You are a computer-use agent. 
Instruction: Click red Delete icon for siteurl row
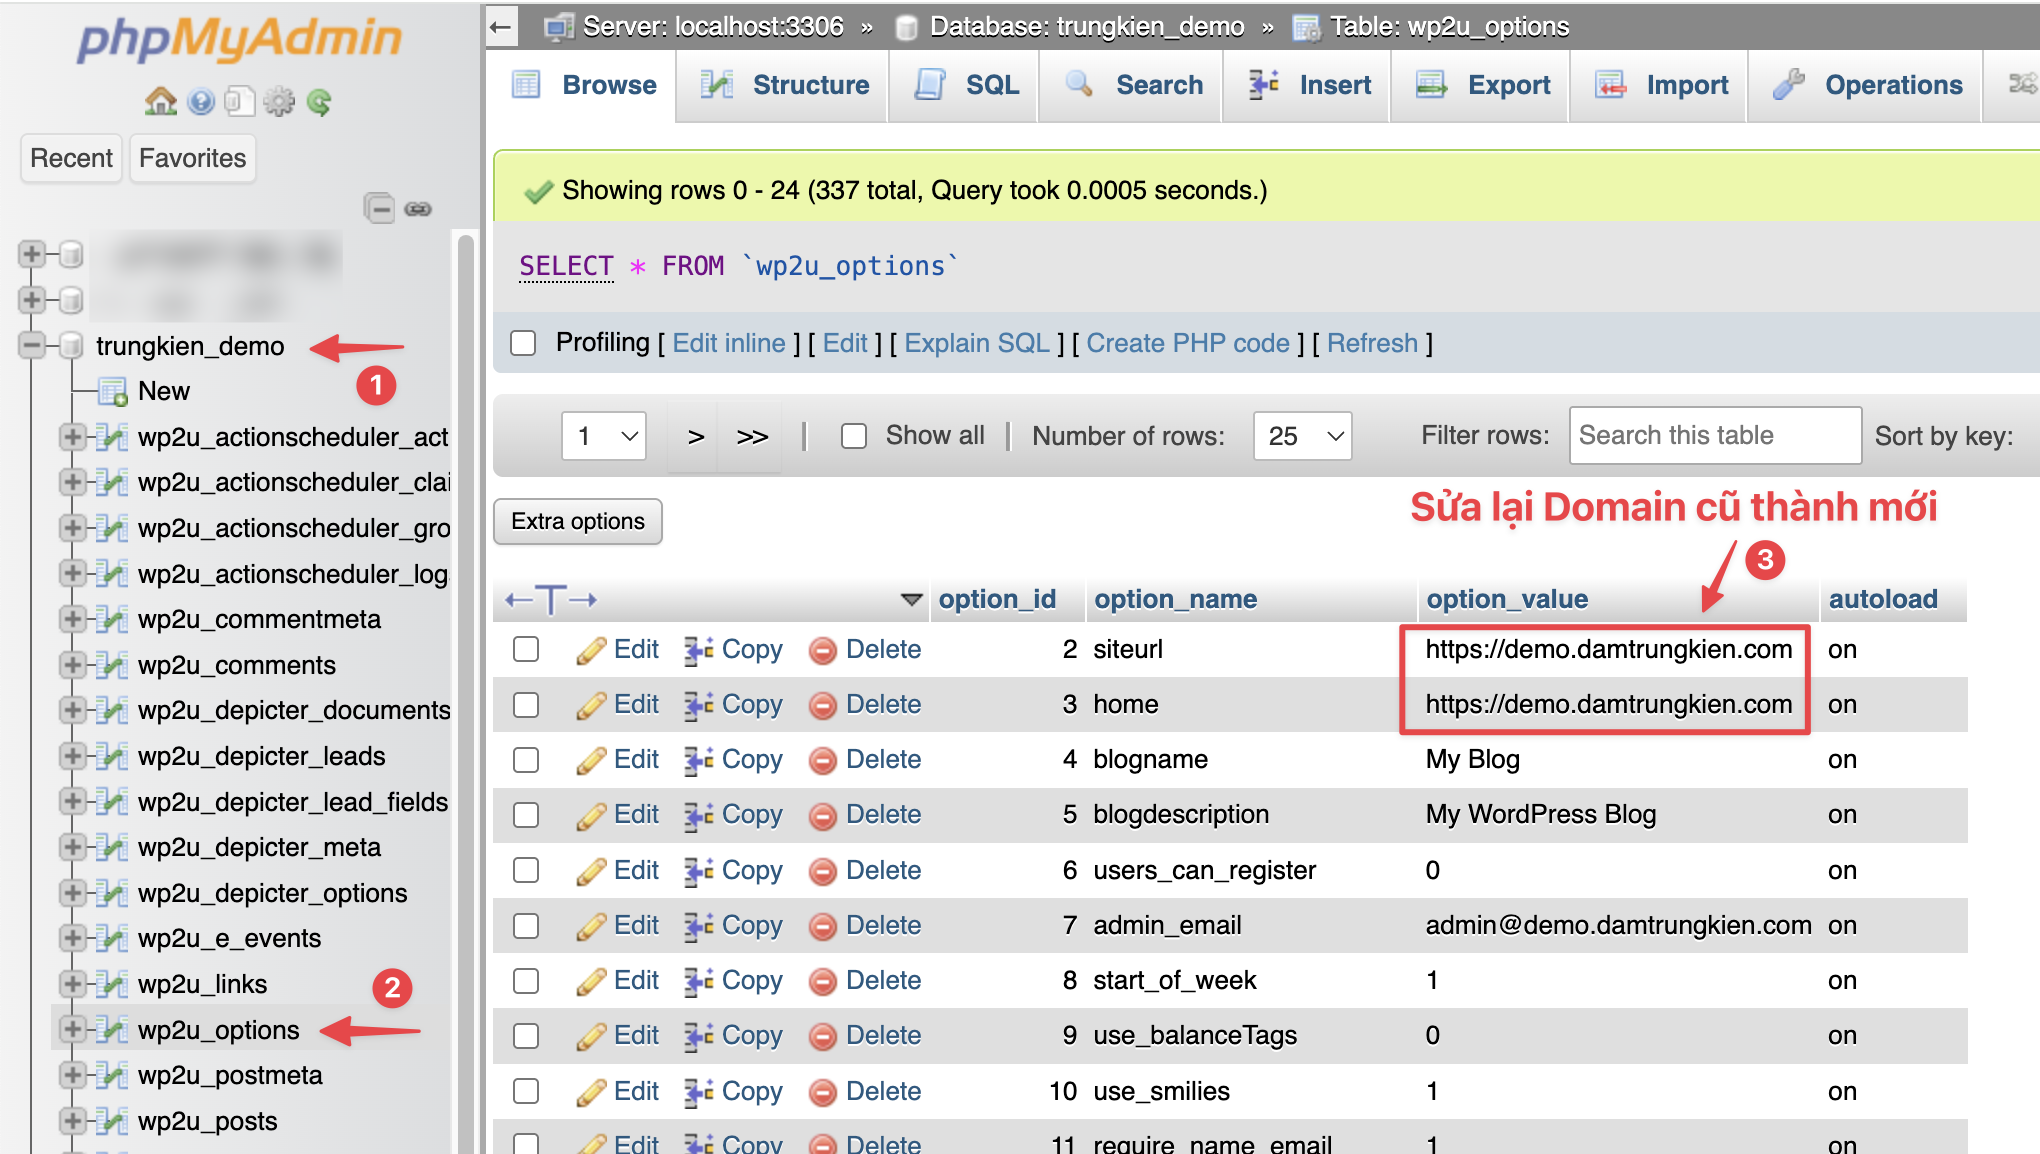[x=822, y=651]
